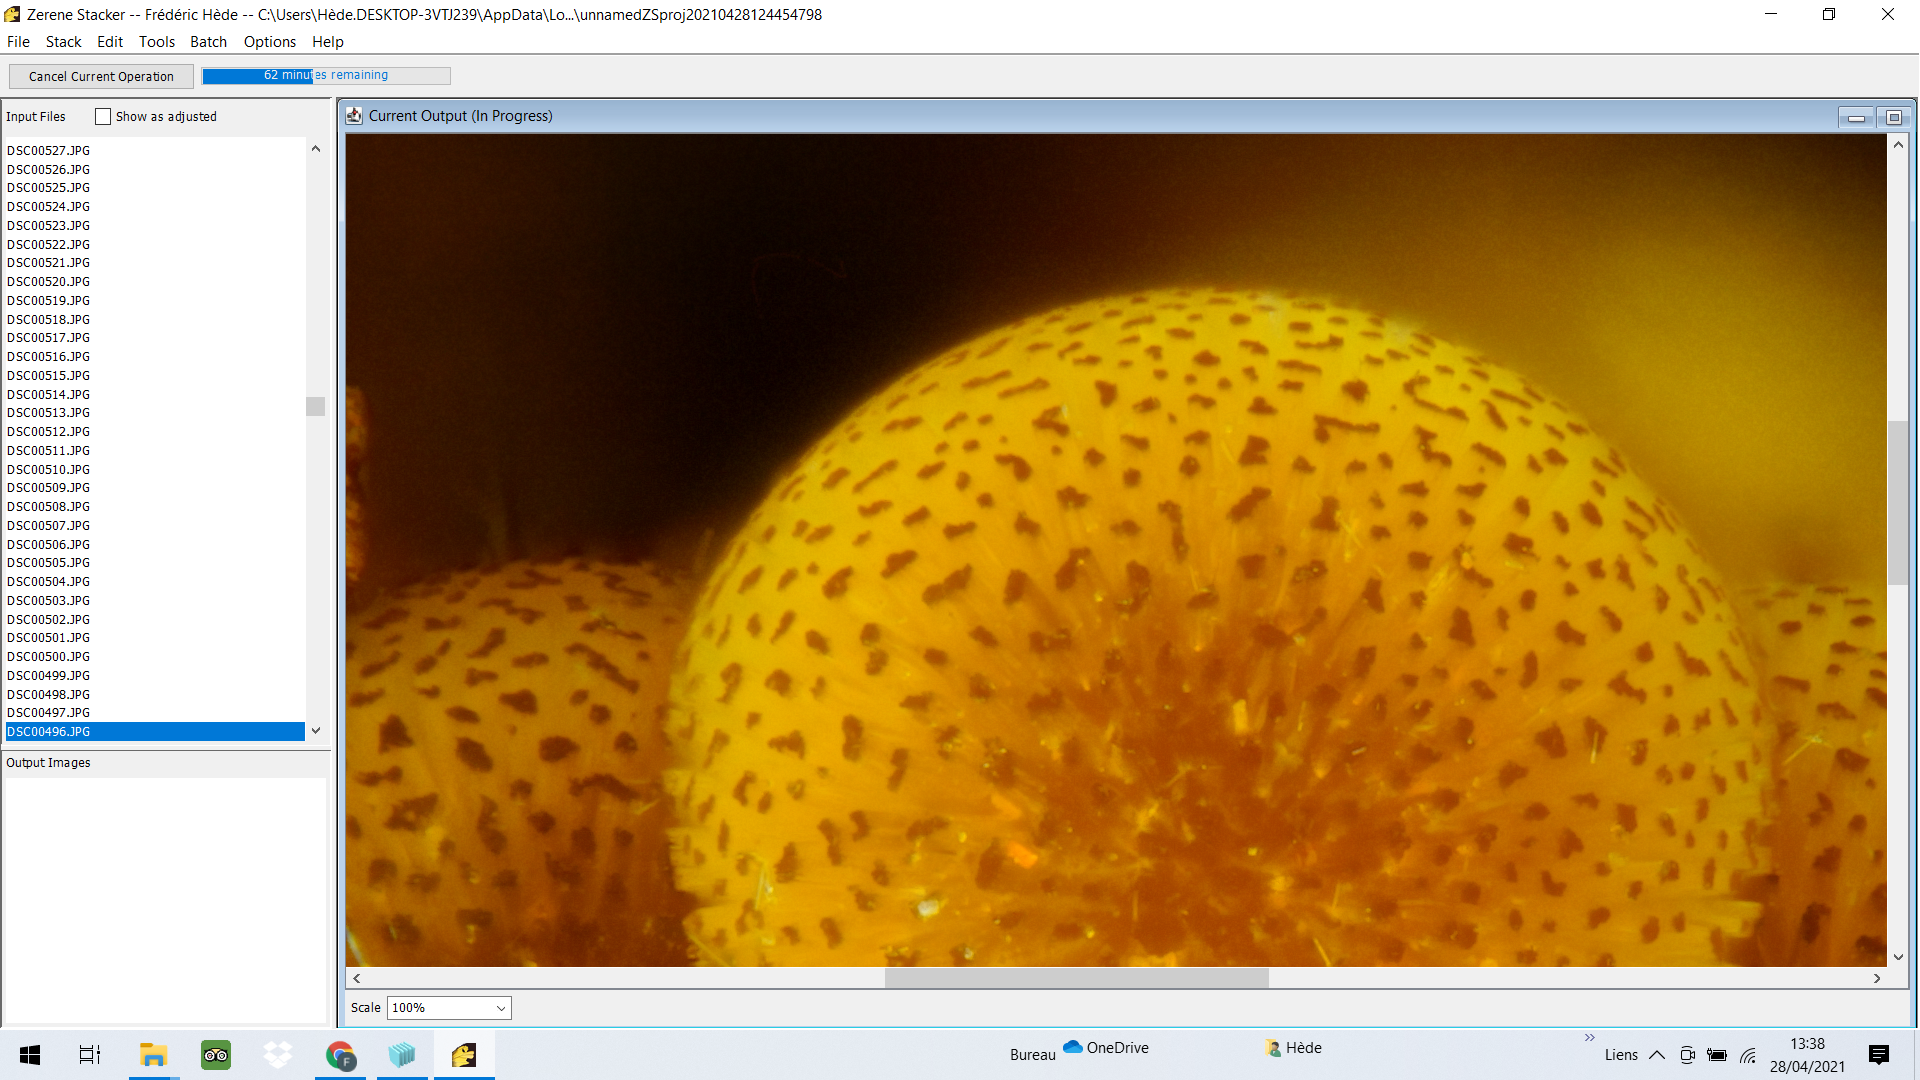Image resolution: width=1920 pixels, height=1080 pixels.
Task: Show hidden system tray icons chevron
Action: [x=1657, y=1055]
